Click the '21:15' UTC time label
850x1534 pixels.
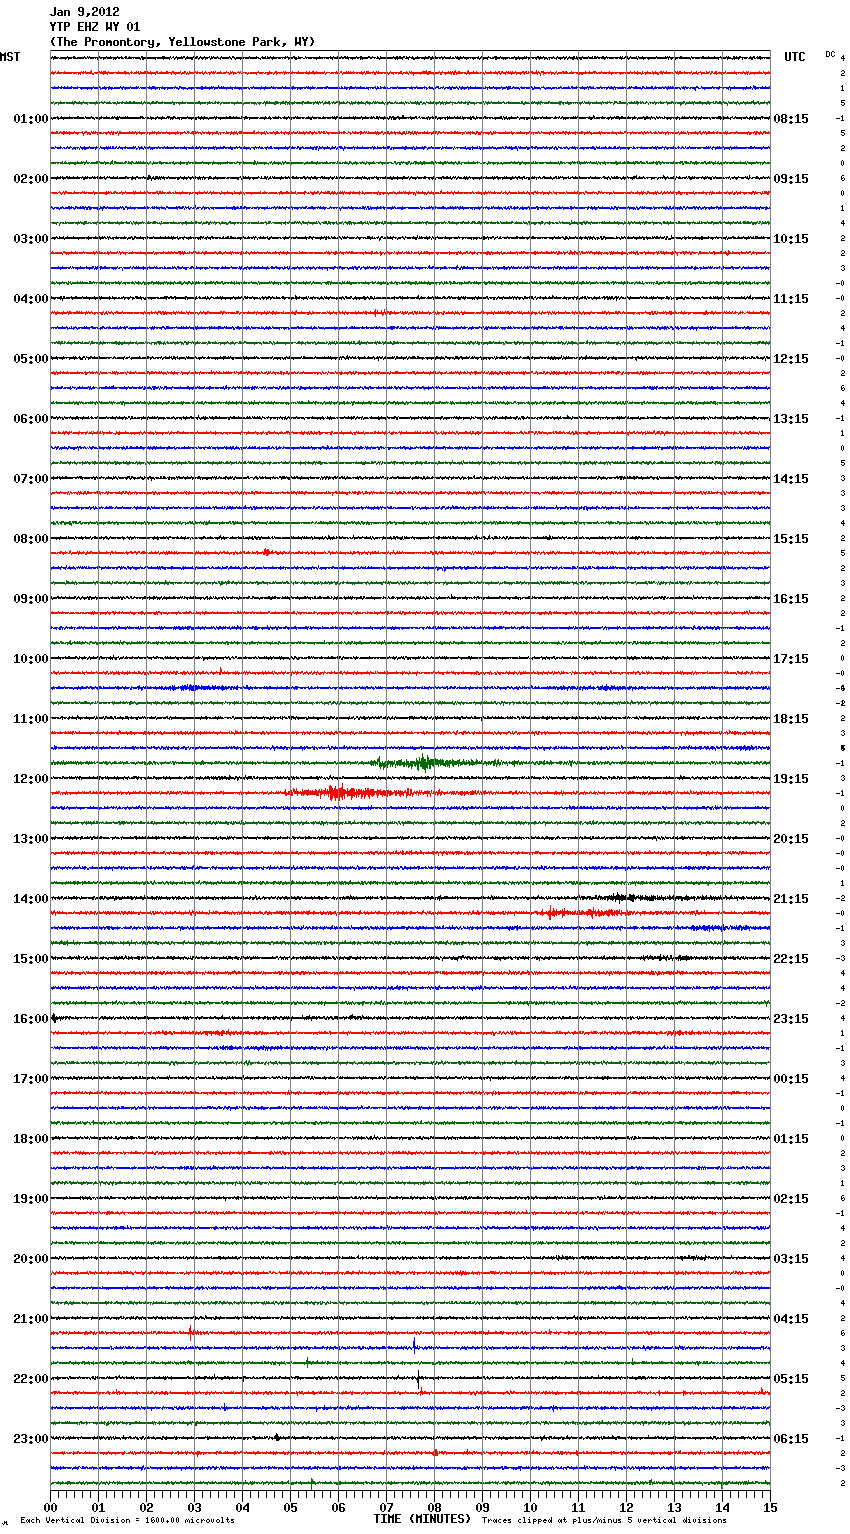[791, 899]
